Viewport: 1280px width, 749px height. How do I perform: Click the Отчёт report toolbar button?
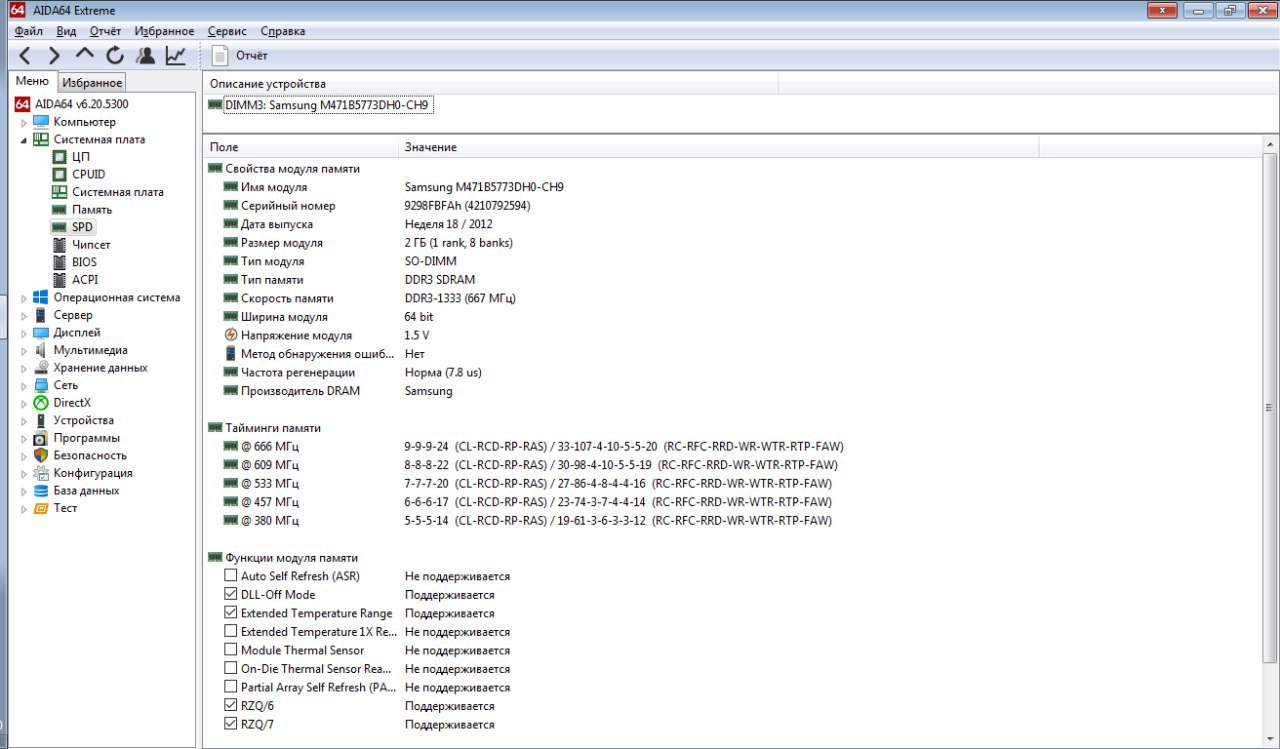(x=240, y=56)
